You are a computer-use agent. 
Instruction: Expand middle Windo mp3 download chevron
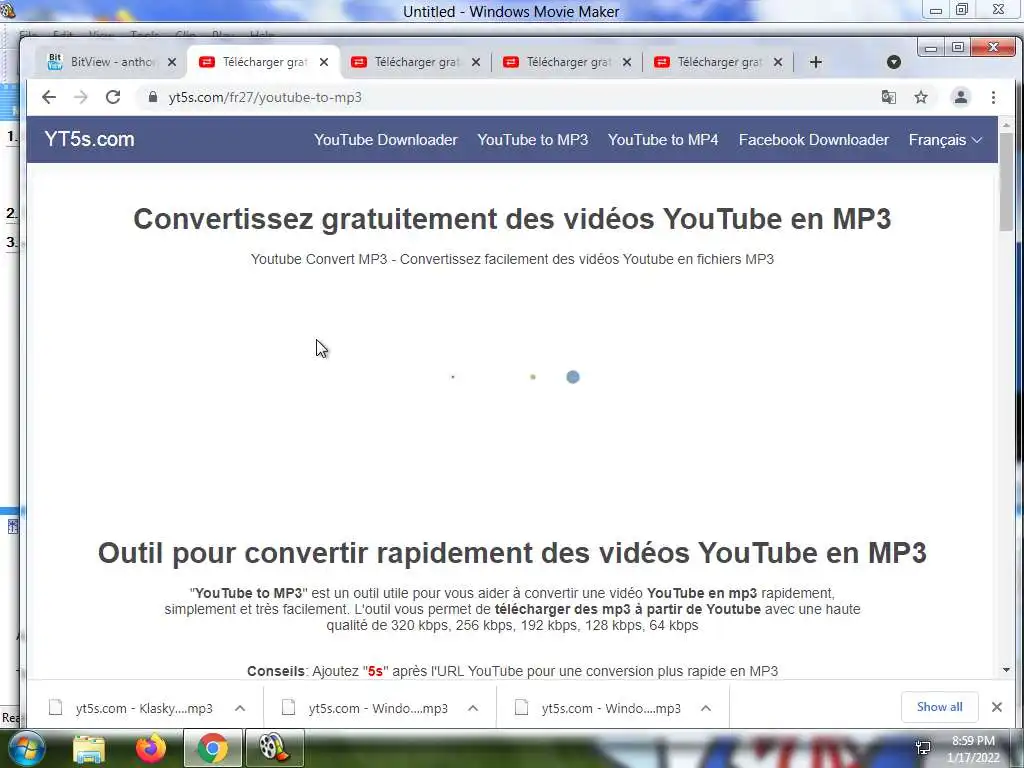(473, 708)
